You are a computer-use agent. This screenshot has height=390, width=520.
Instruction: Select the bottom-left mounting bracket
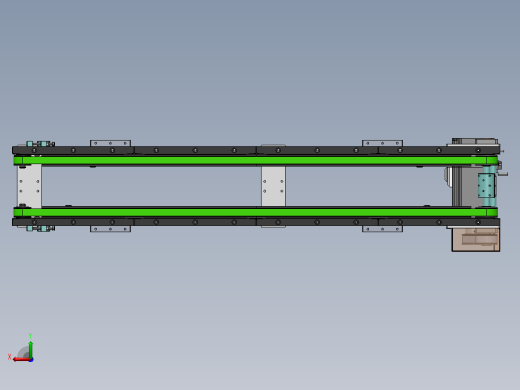coord(110,229)
